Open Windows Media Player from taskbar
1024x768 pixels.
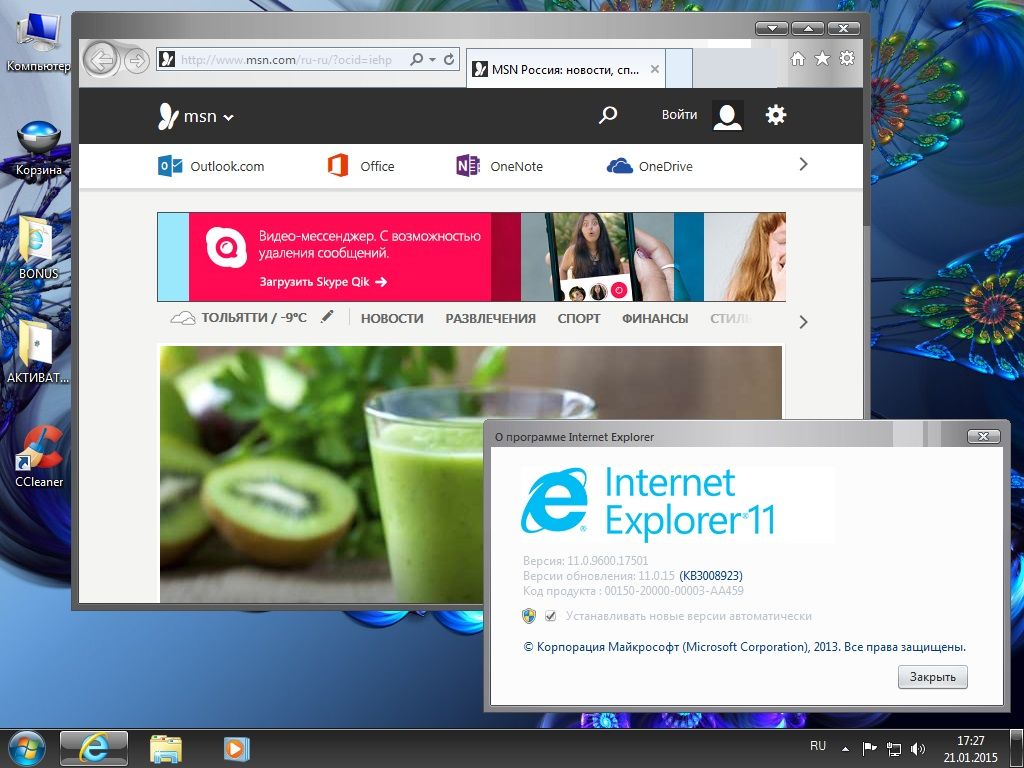(x=236, y=748)
